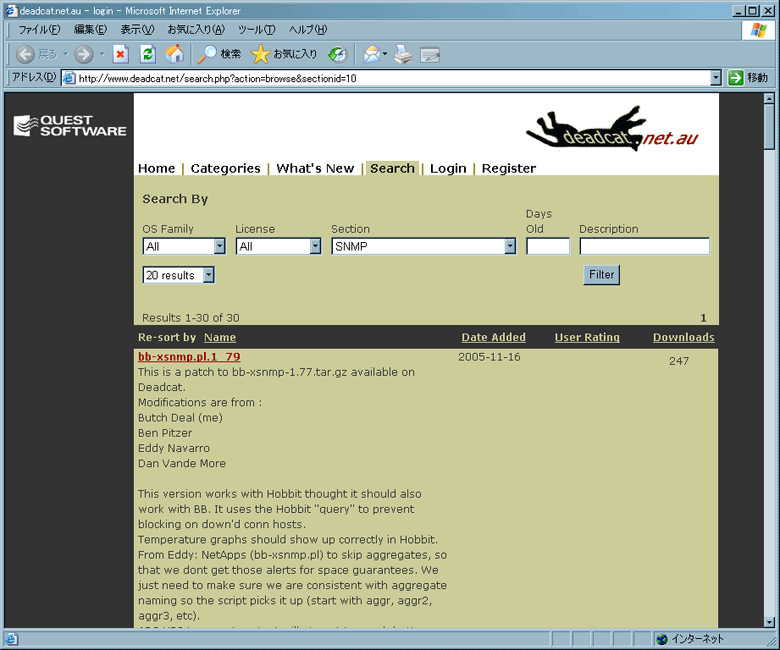Open the License dropdown
The width and height of the screenshot is (780, 650).
tap(315, 246)
